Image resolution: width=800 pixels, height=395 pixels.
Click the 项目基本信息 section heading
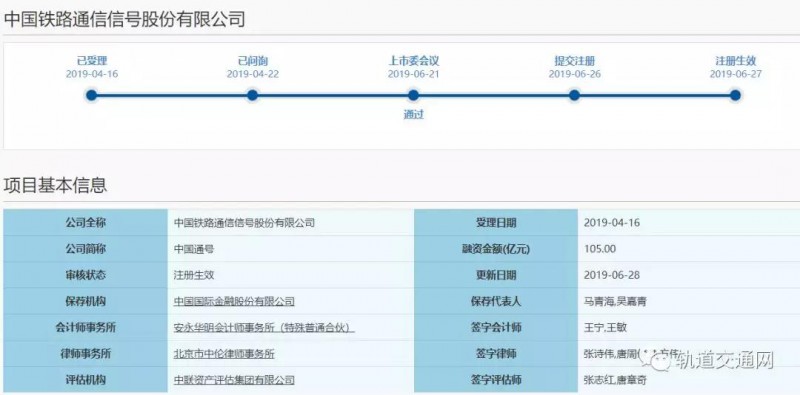(x=55, y=185)
